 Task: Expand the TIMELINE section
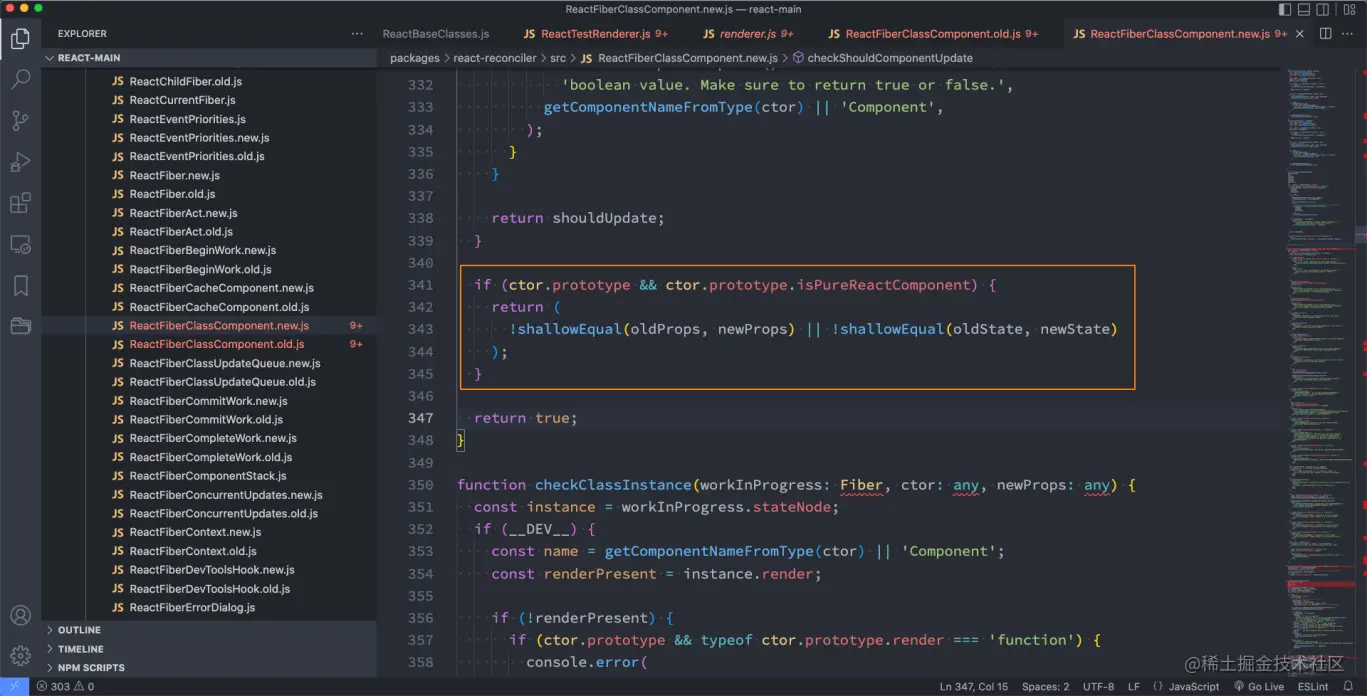[x=210, y=649]
